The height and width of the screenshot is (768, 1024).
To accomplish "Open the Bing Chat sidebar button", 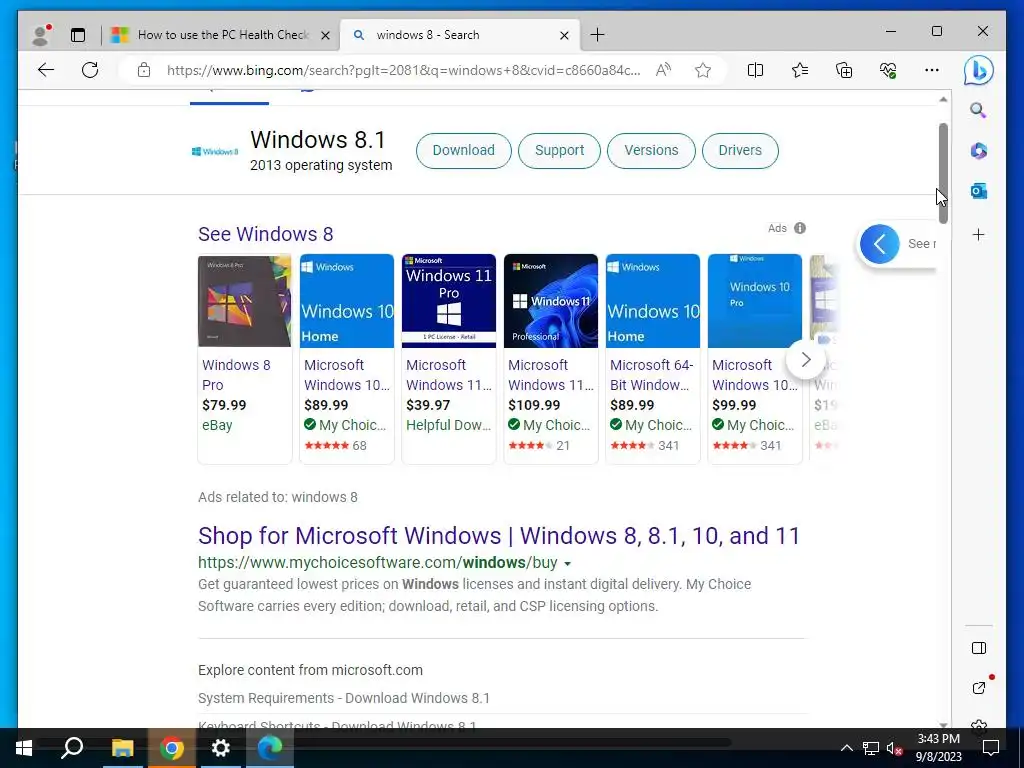I will [978, 70].
